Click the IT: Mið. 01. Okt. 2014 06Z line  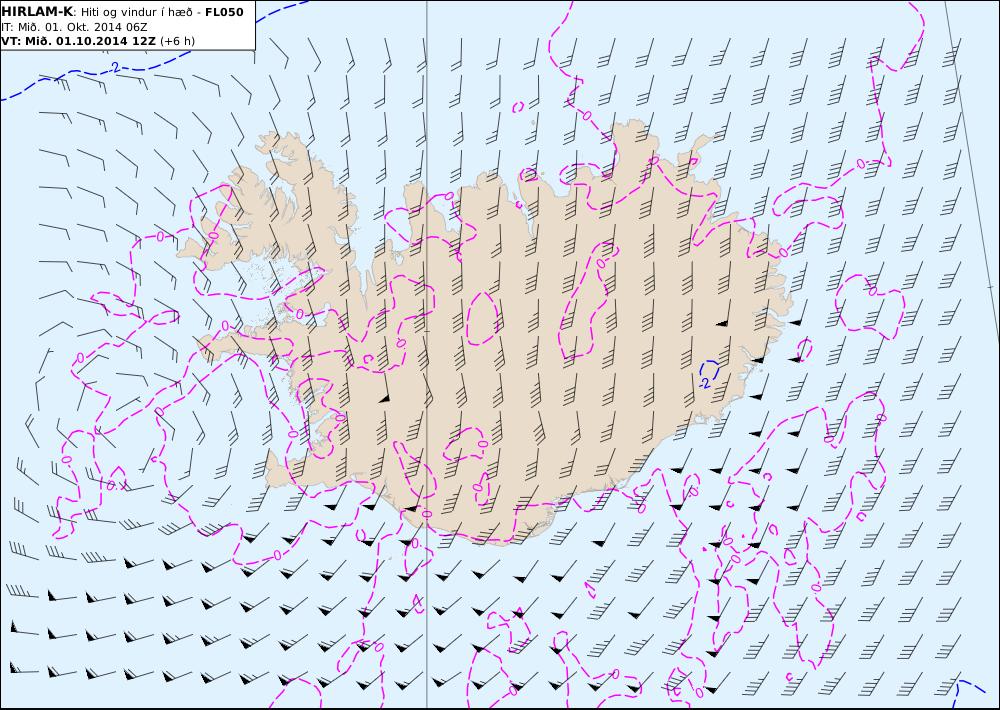[74, 27]
